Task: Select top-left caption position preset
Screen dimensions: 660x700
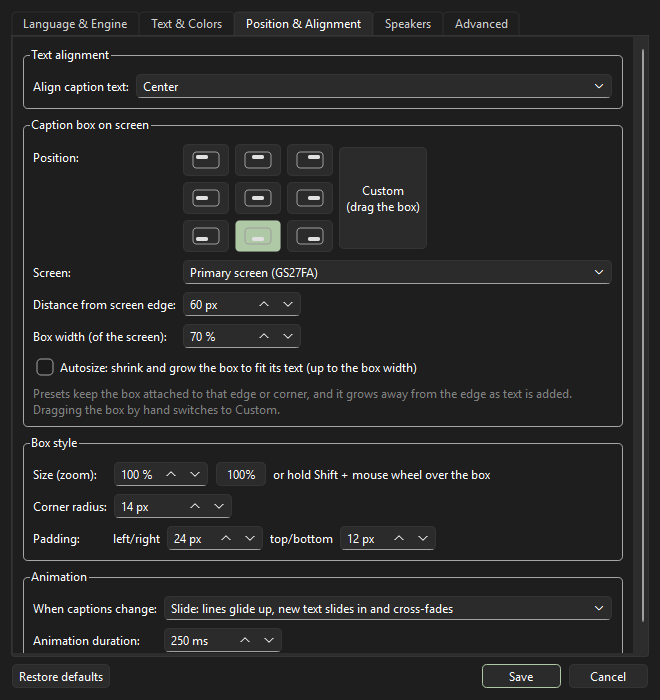Action: [x=206, y=160]
